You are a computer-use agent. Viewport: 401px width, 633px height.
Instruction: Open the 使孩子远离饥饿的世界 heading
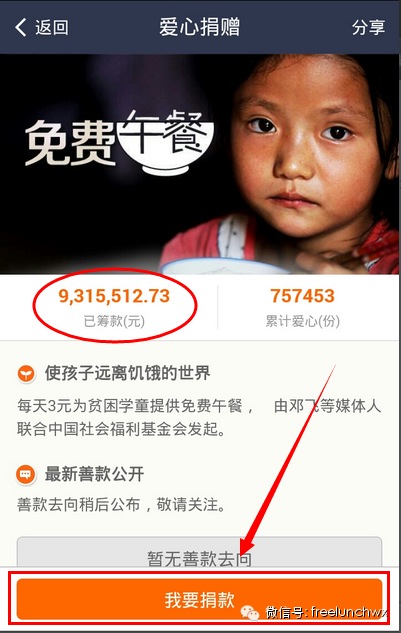click(128, 373)
